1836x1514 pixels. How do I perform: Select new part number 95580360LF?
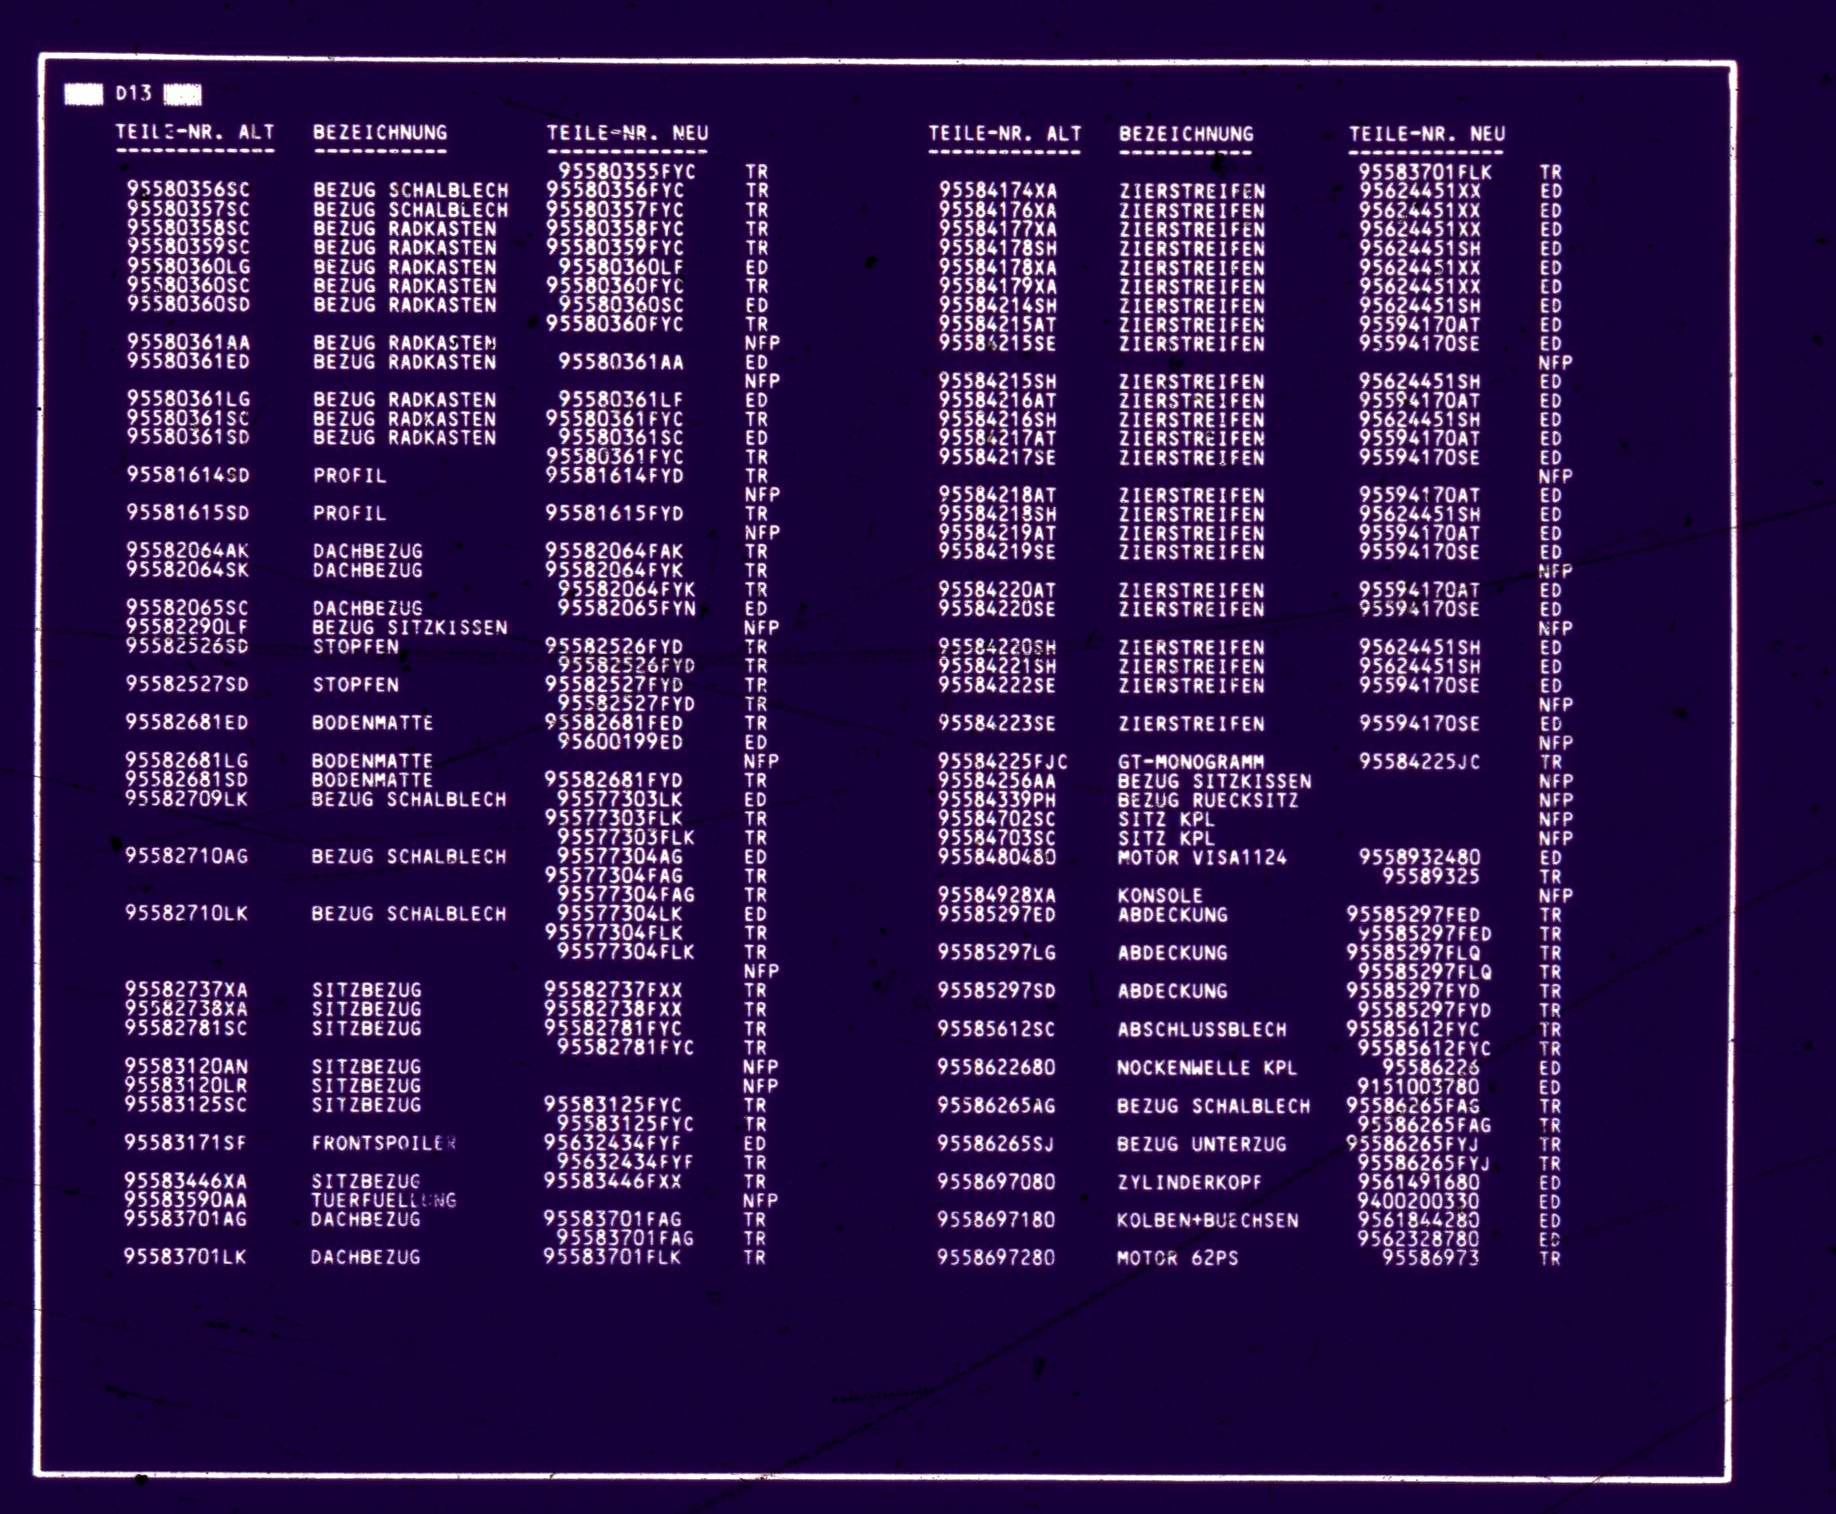621,267
